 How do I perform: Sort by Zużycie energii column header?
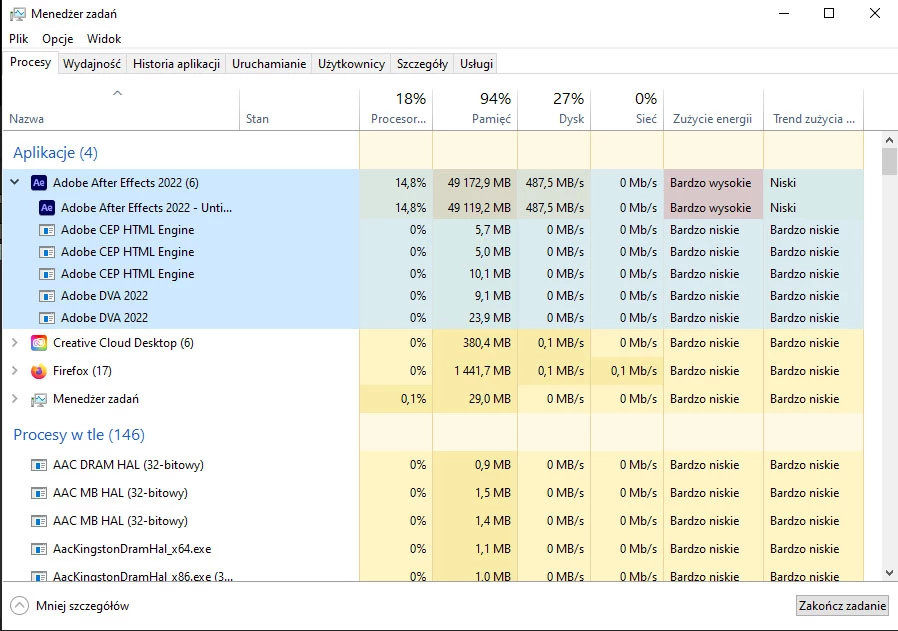tap(714, 110)
